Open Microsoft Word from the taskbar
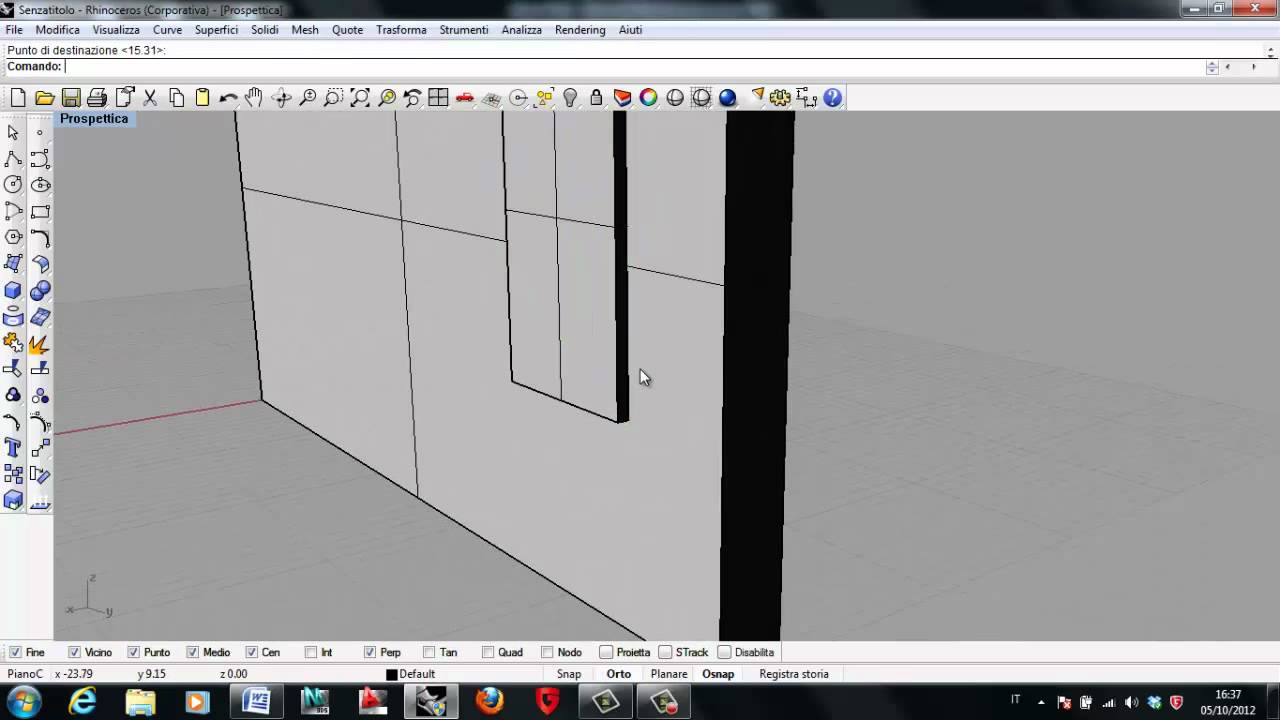Screen dimensions: 1280x720 [256, 702]
